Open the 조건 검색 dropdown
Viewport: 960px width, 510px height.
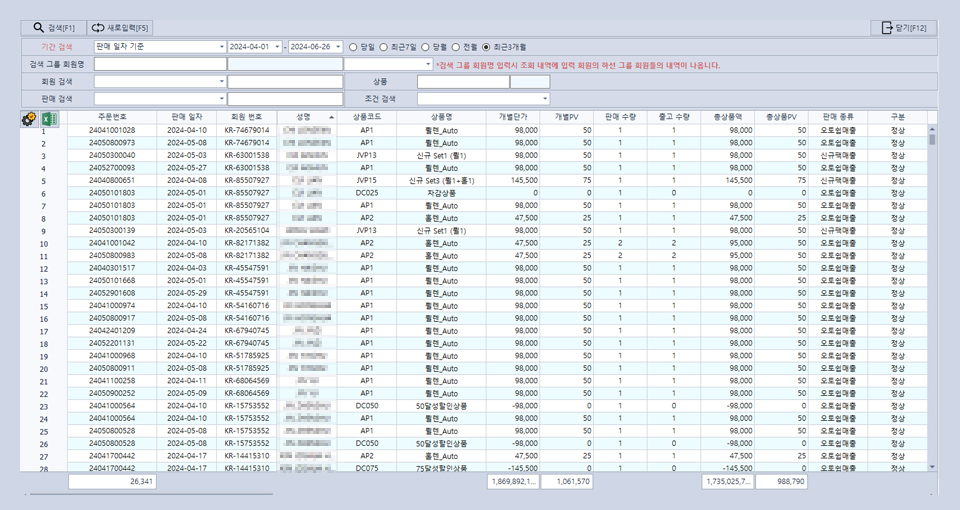click(545, 99)
